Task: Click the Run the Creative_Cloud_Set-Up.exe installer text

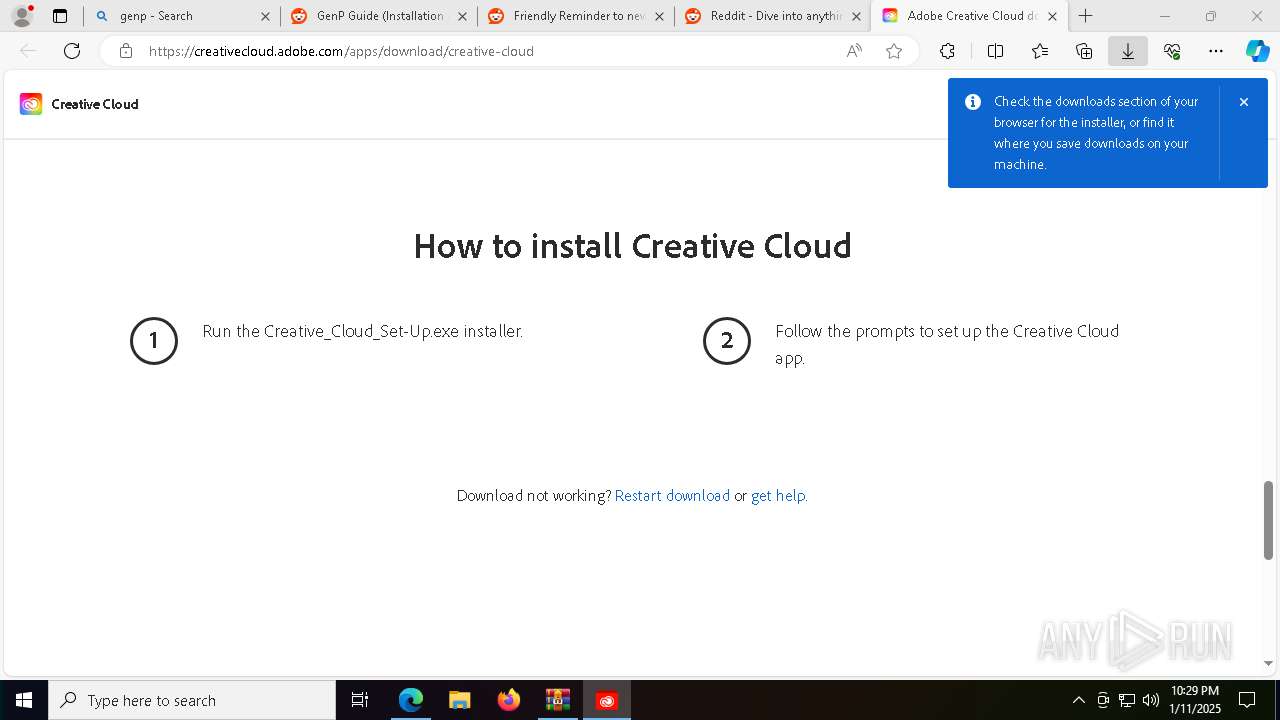Action: point(363,331)
